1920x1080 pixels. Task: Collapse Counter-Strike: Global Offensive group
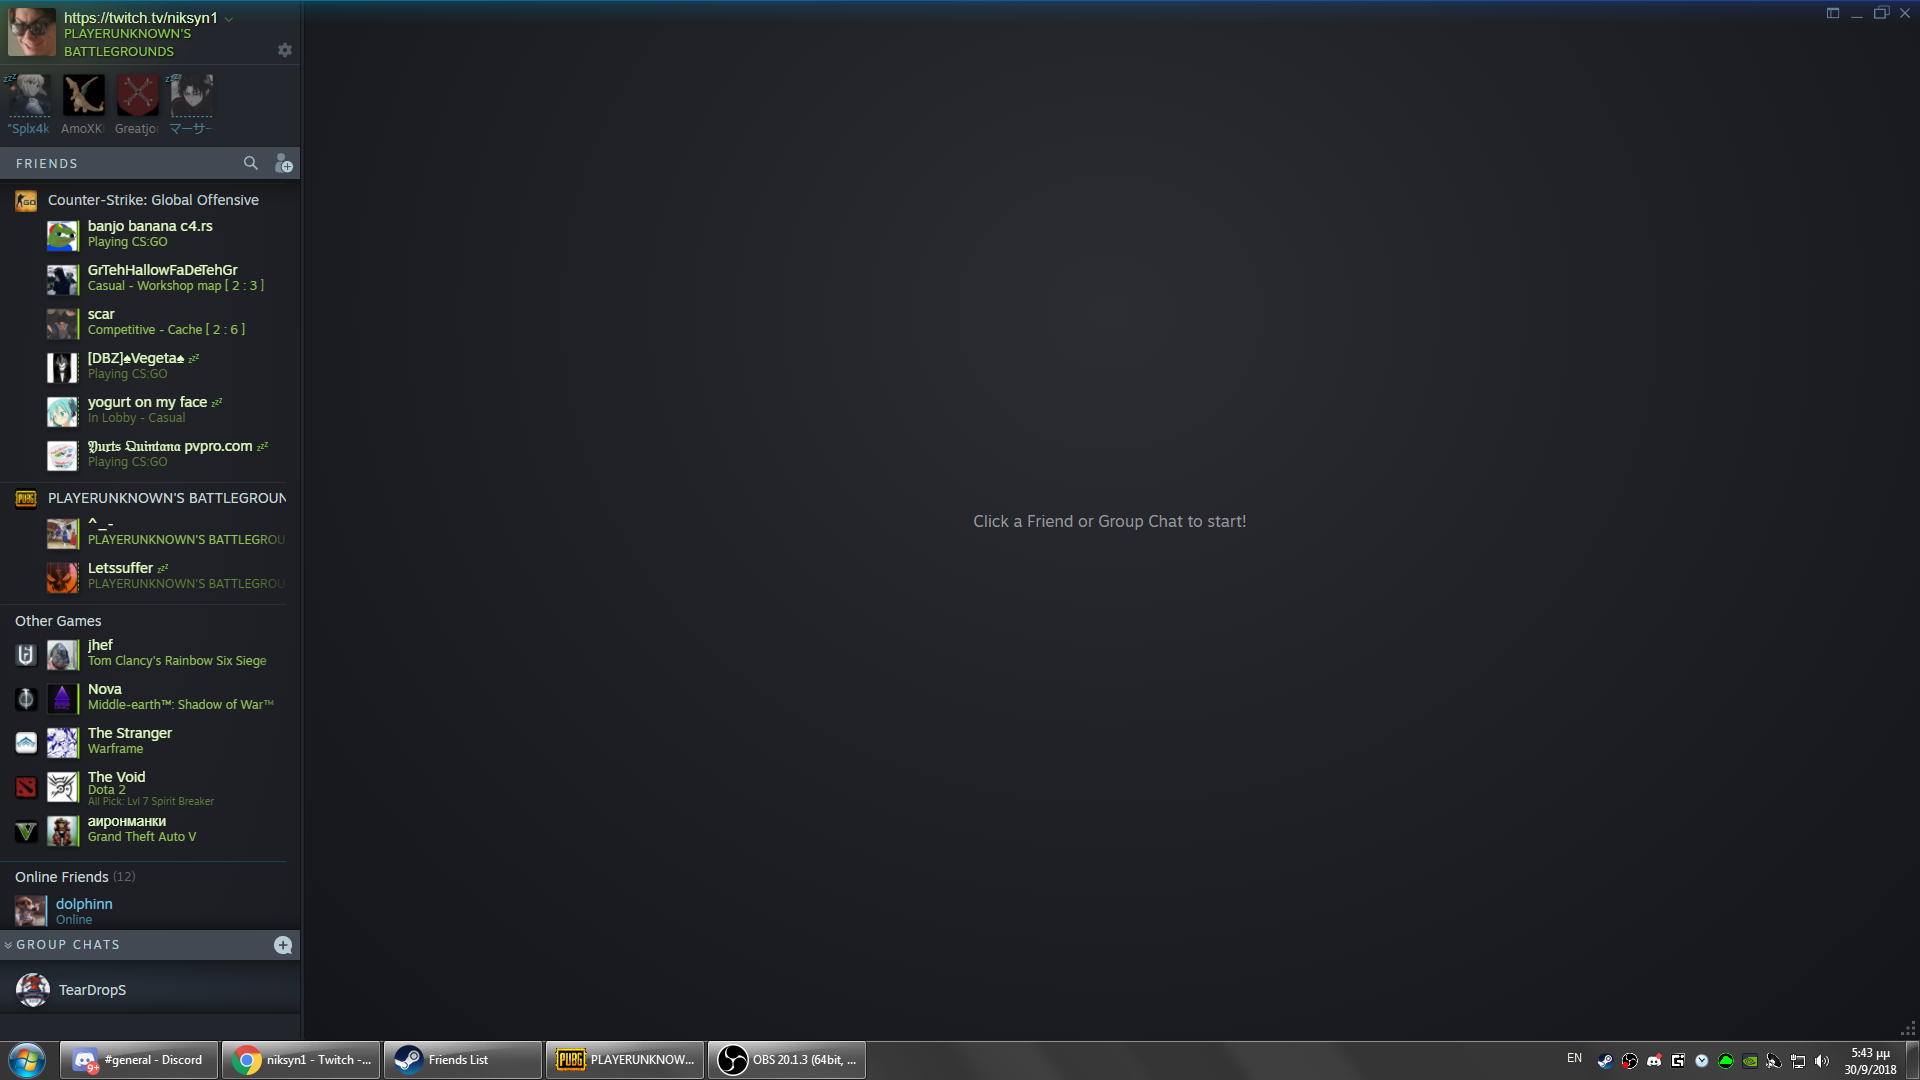tap(153, 200)
